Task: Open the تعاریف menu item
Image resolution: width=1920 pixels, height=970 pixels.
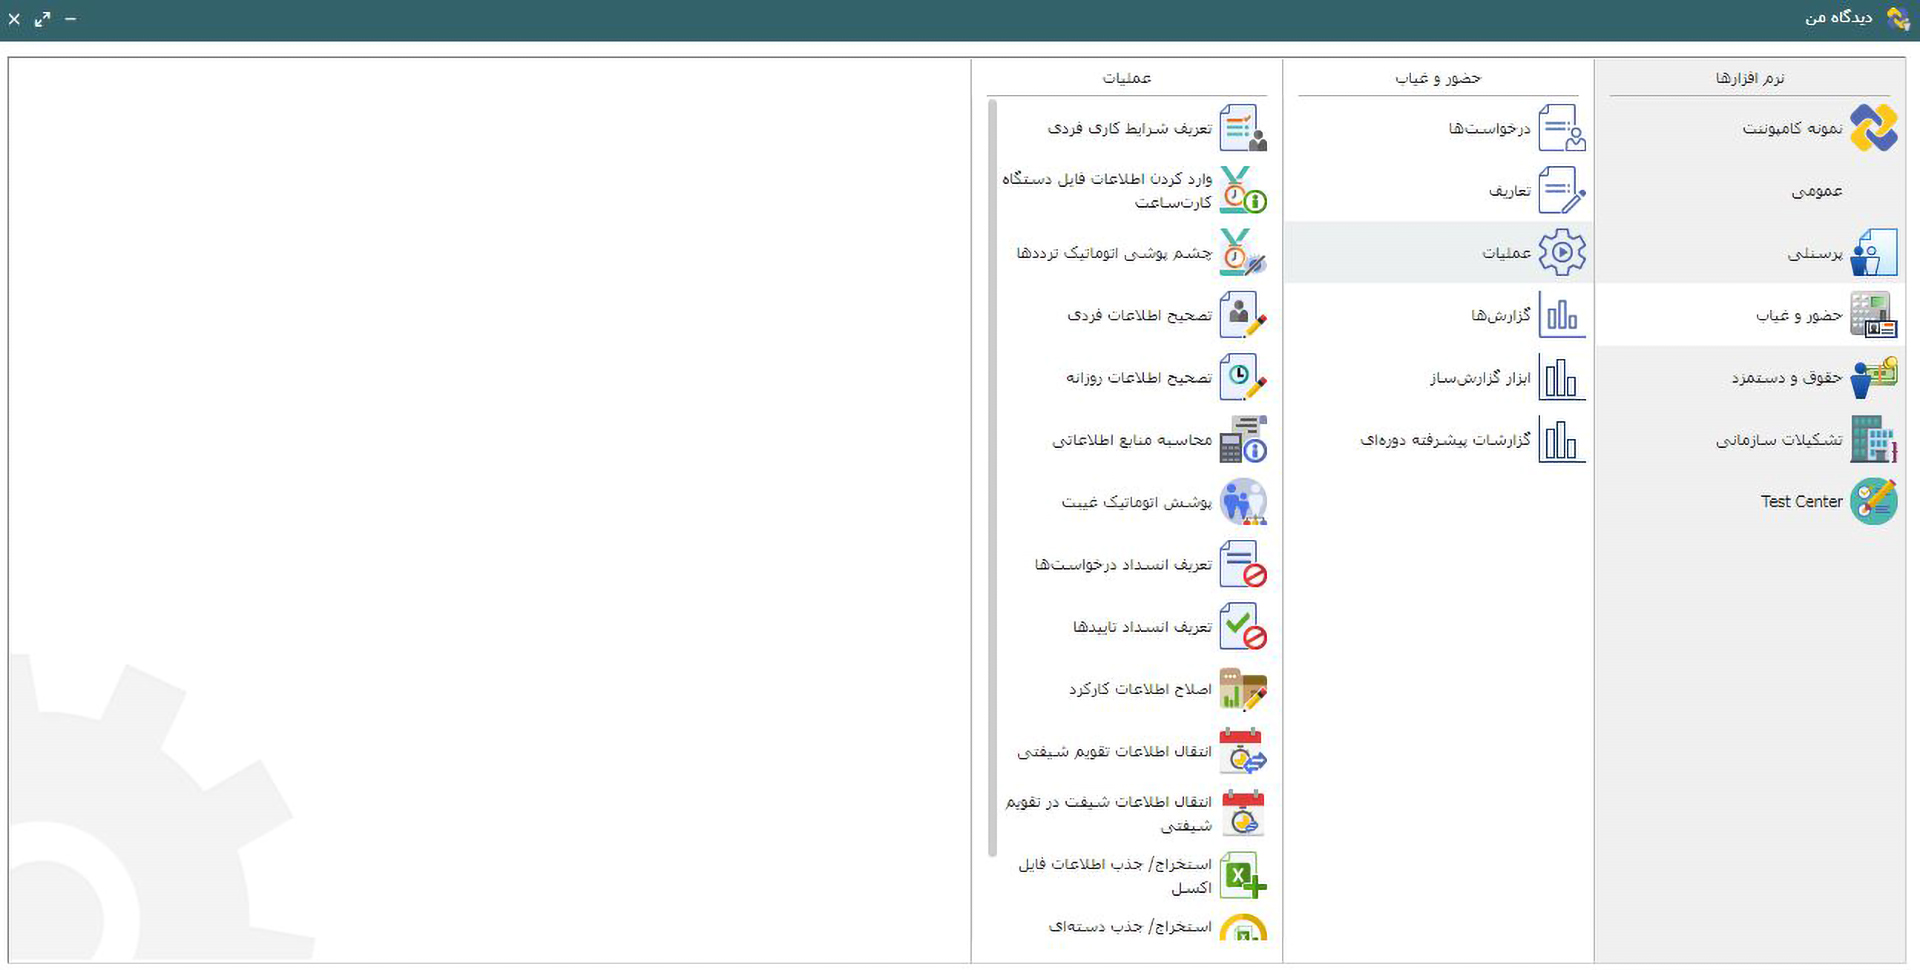Action: coord(1509,190)
